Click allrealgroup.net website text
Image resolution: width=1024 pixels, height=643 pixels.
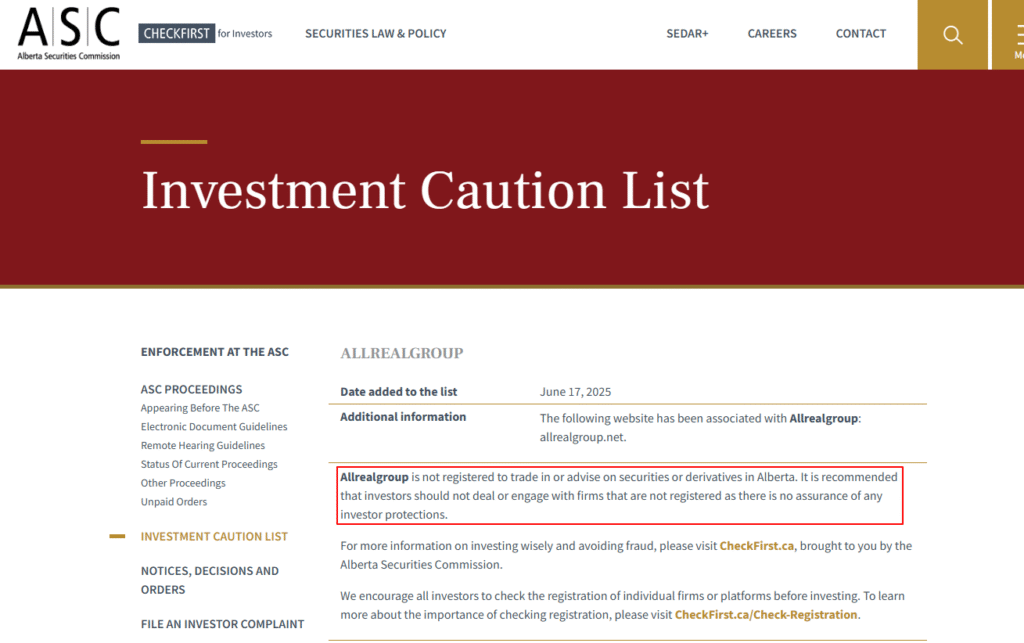point(581,437)
